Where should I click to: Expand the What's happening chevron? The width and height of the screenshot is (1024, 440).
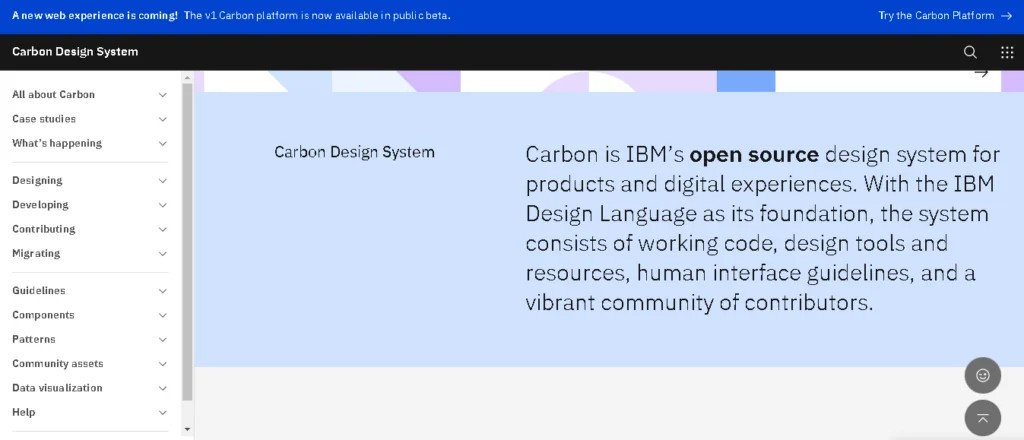tap(163, 144)
